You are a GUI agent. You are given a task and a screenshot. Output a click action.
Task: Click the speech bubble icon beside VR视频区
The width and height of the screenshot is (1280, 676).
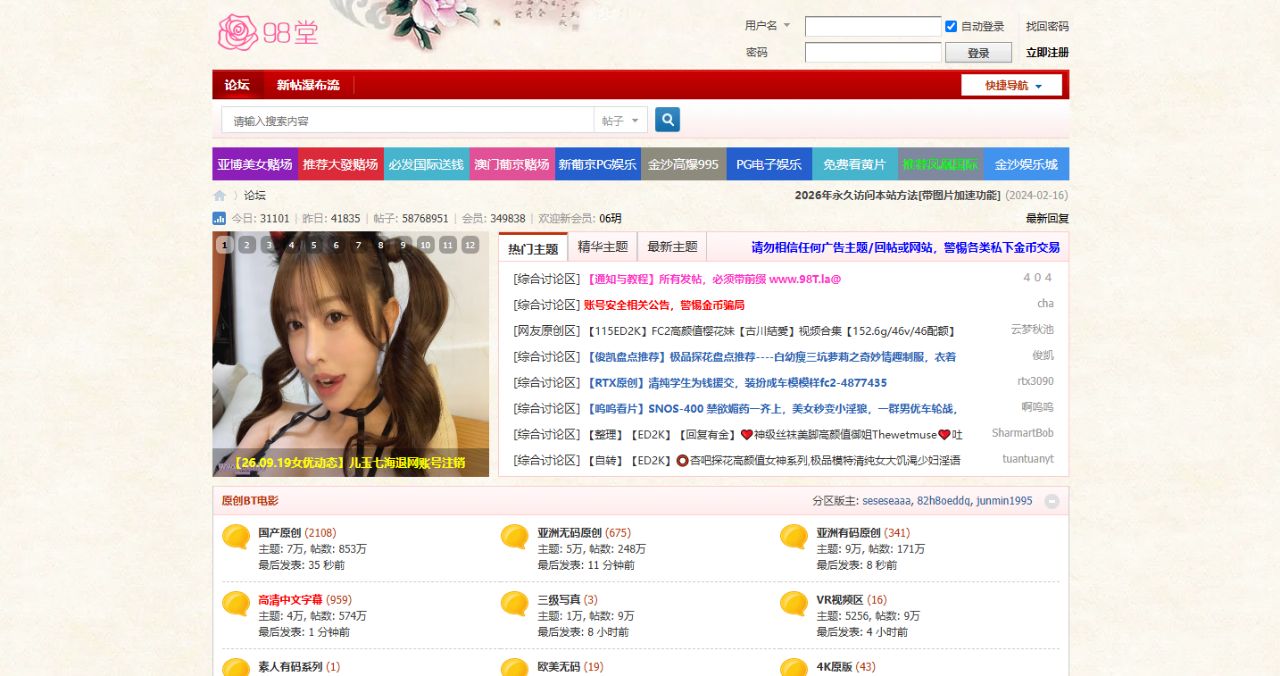click(x=794, y=604)
